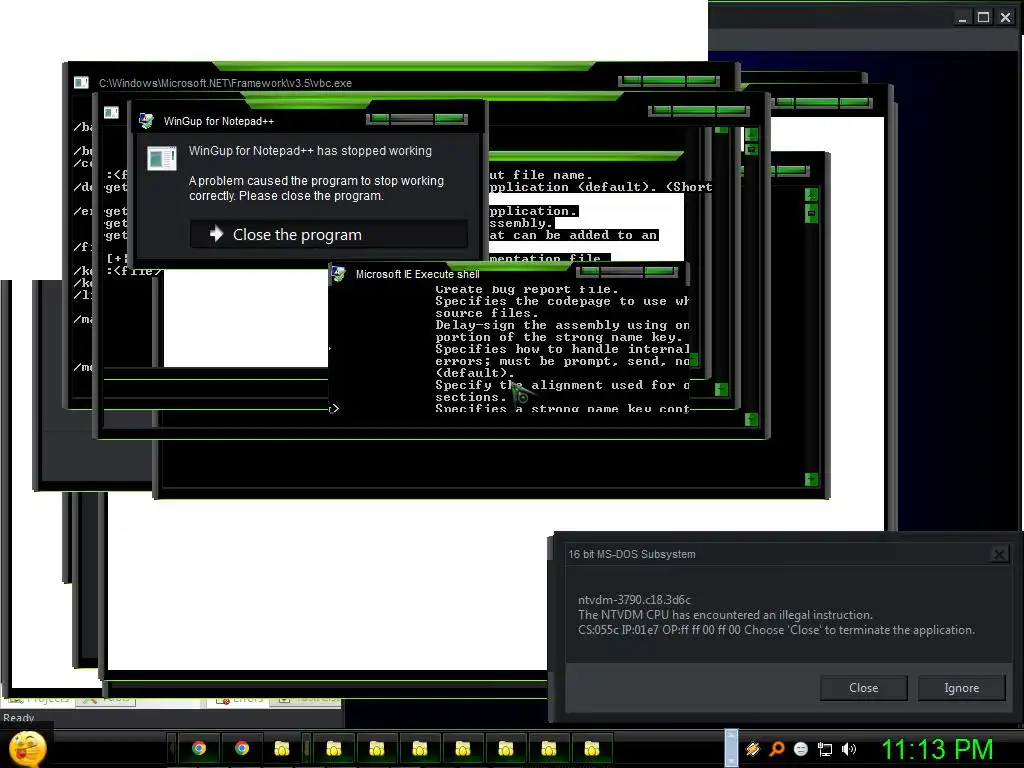Minimize the Microsoft IE Execute shell window
Image resolution: width=1024 pixels, height=768 pixels.
(590, 271)
